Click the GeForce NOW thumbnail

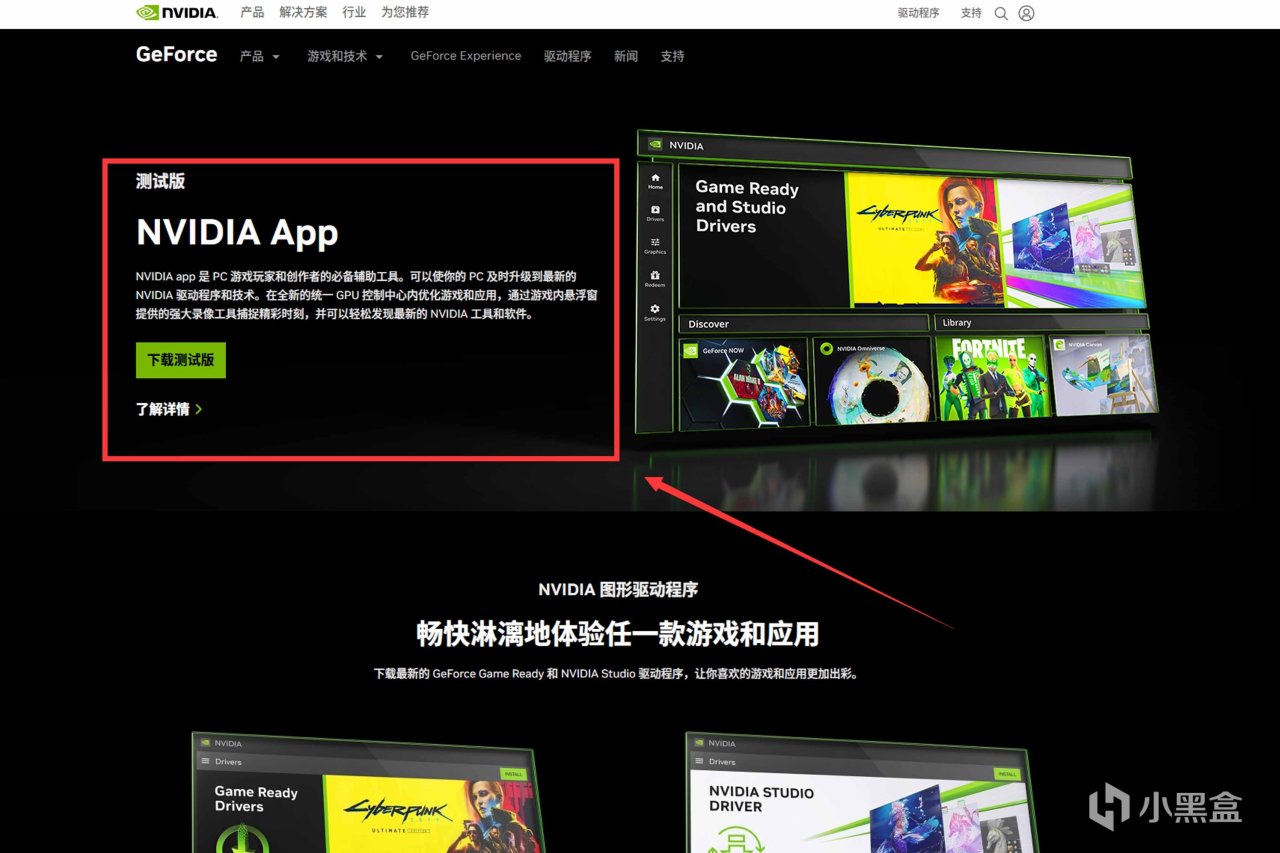tap(744, 382)
